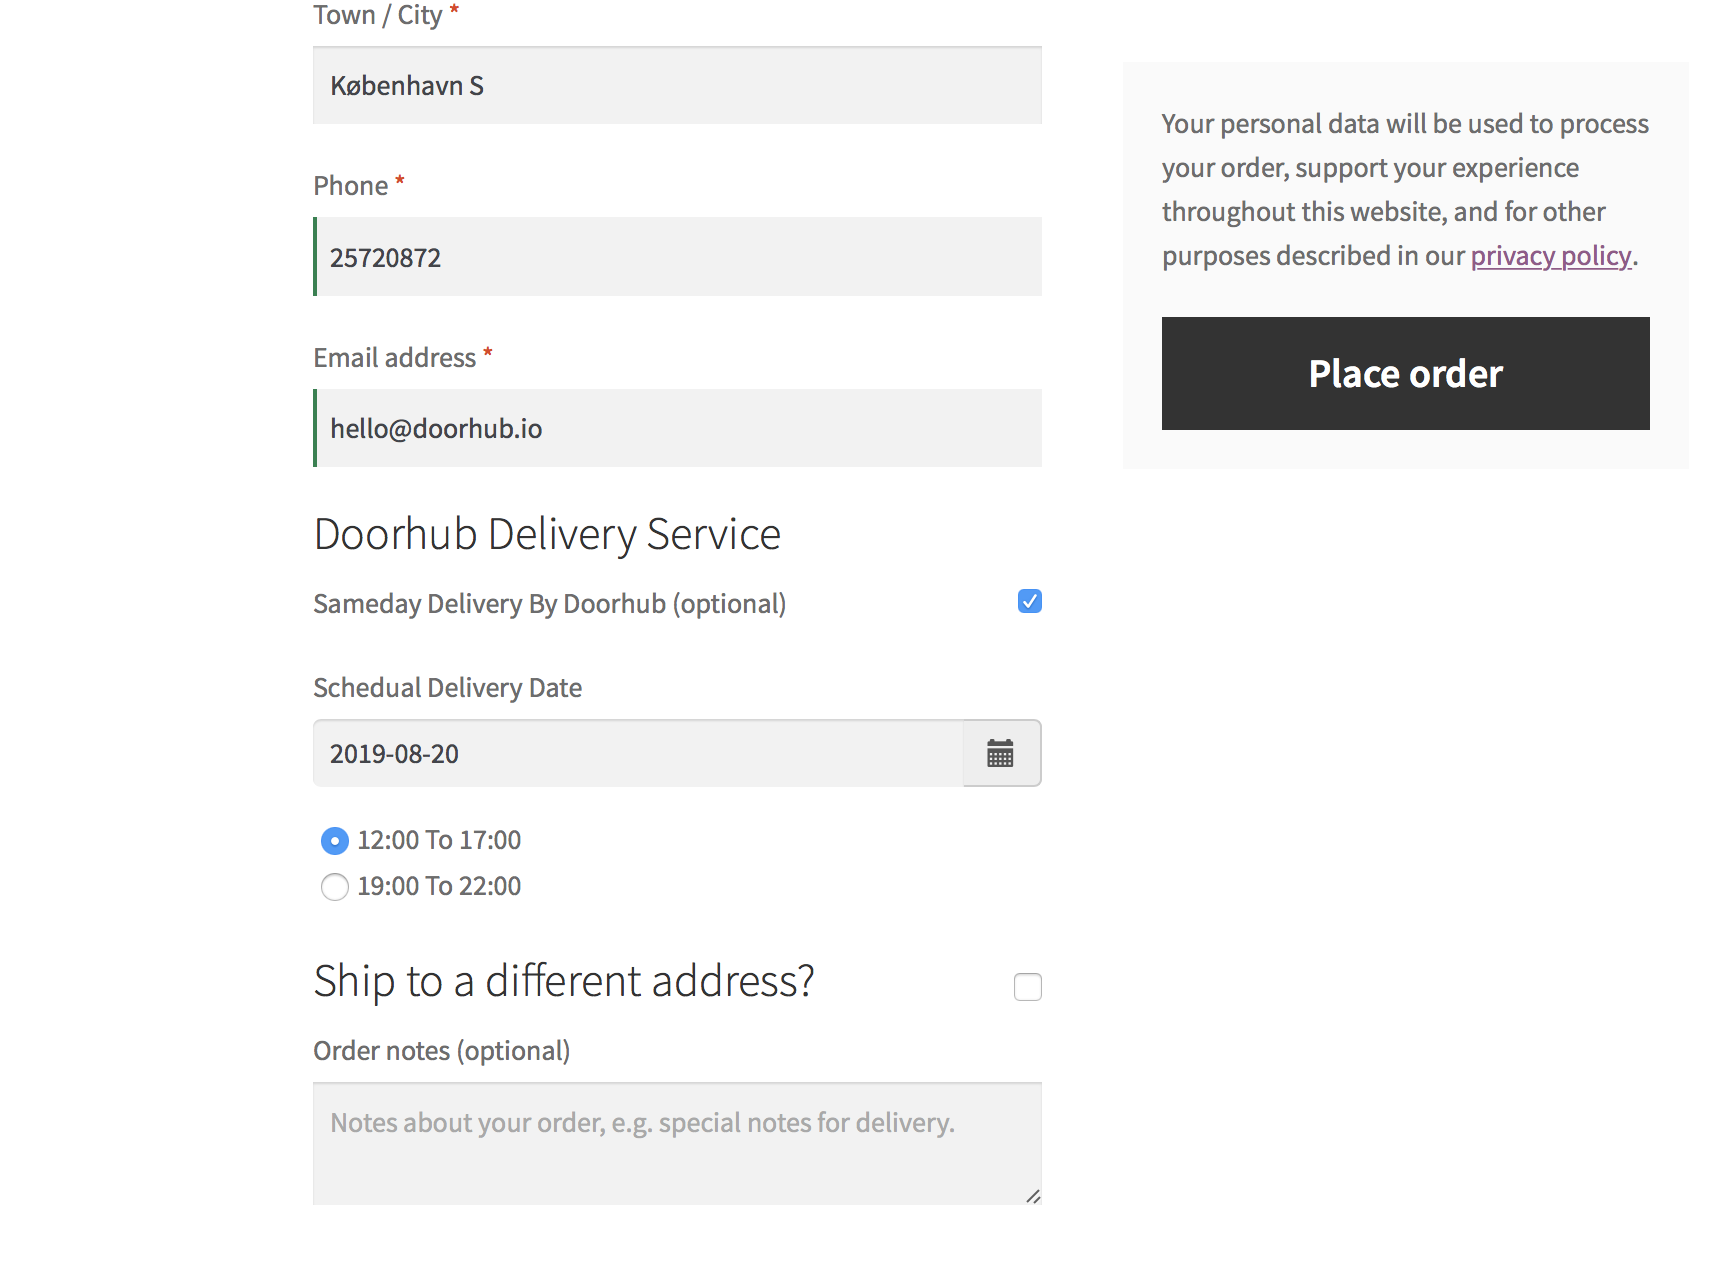This screenshot has width=1720, height=1270.
Task: Select the 12:00 To 17:00 radio button
Action: tap(335, 841)
